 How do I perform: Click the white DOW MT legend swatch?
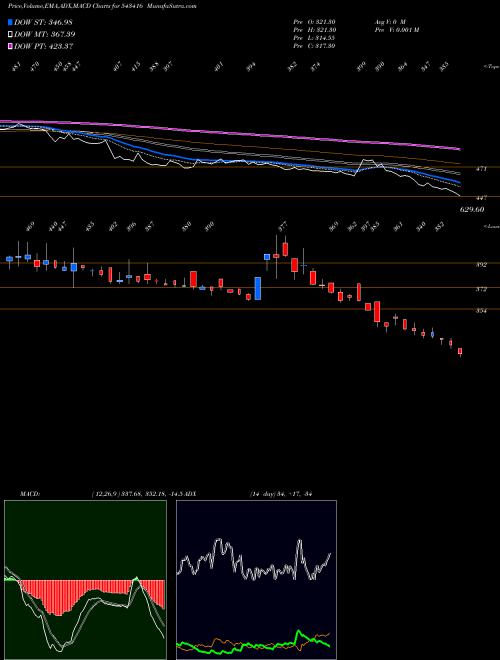pyautogui.click(x=10, y=34)
